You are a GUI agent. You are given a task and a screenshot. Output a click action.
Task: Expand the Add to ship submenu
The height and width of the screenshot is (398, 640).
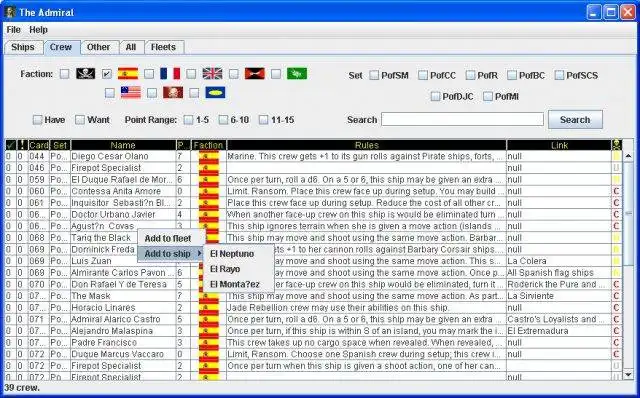click(x=170, y=254)
